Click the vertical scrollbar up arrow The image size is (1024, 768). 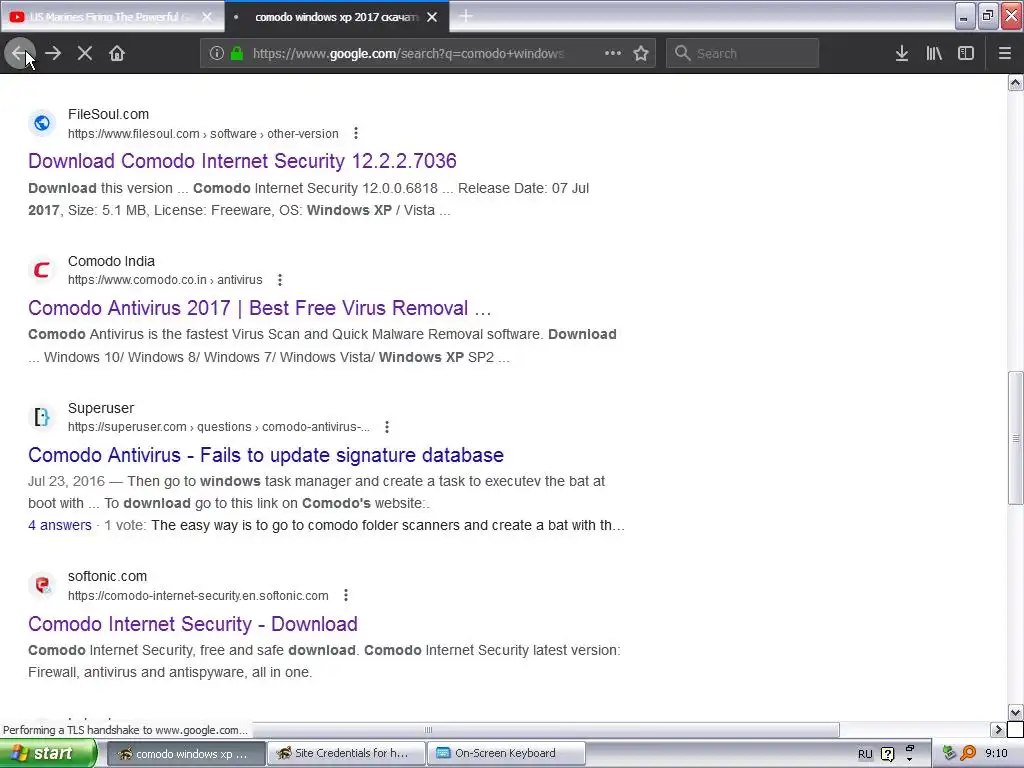(x=1016, y=83)
